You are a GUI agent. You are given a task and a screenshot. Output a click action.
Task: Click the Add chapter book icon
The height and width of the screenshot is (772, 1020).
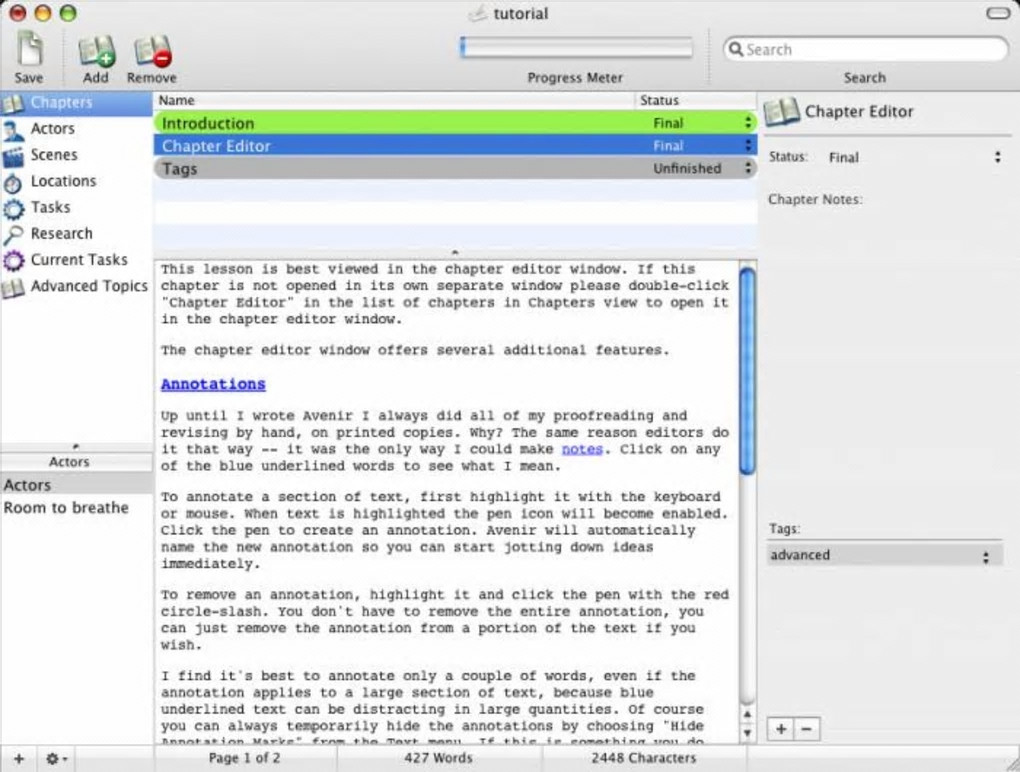tap(96, 51)
